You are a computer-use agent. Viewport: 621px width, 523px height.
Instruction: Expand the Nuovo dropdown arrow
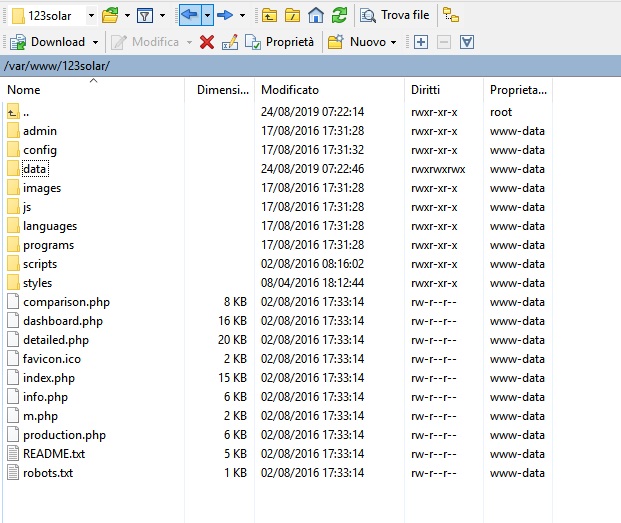[393, 42]
